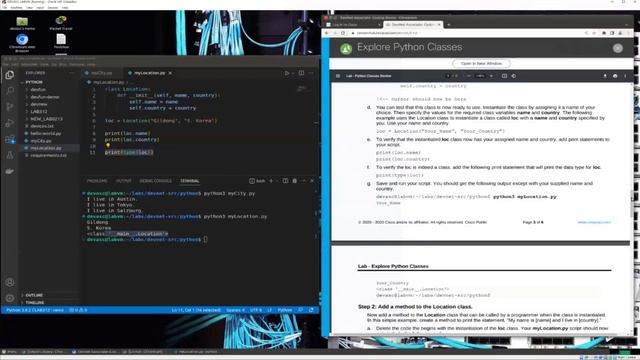Open the Explorer view in VS Code activity bar
This screenshot has height=360, width=640.
tap(10, 75)
